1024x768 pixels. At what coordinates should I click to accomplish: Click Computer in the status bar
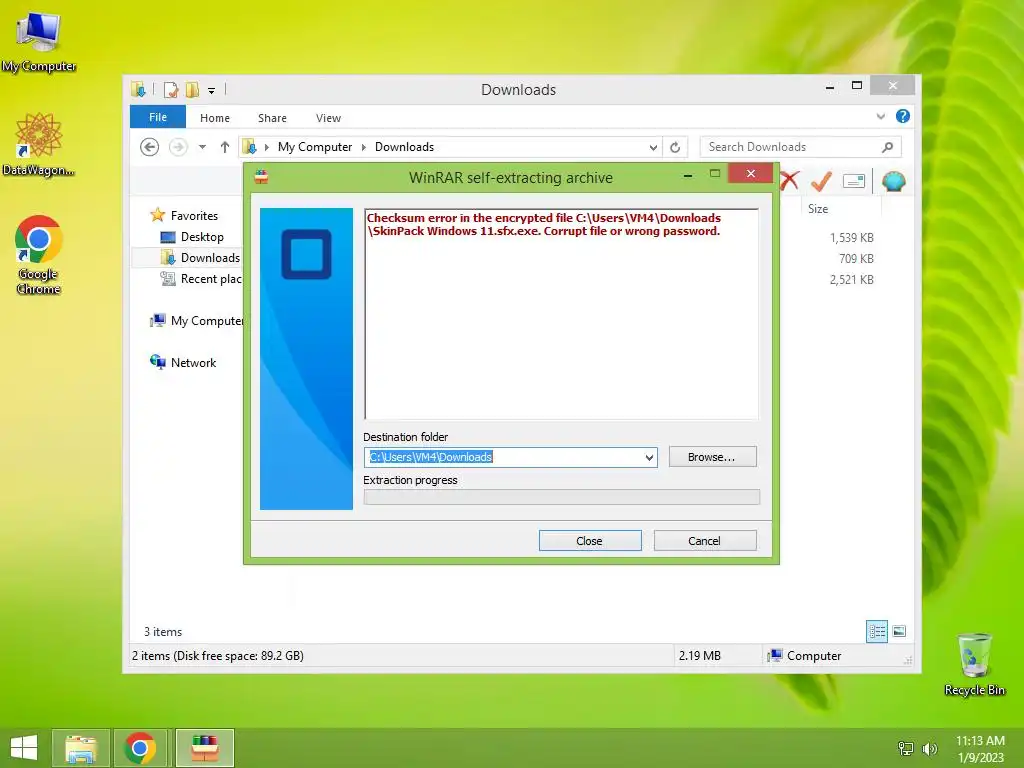point(805,656)
